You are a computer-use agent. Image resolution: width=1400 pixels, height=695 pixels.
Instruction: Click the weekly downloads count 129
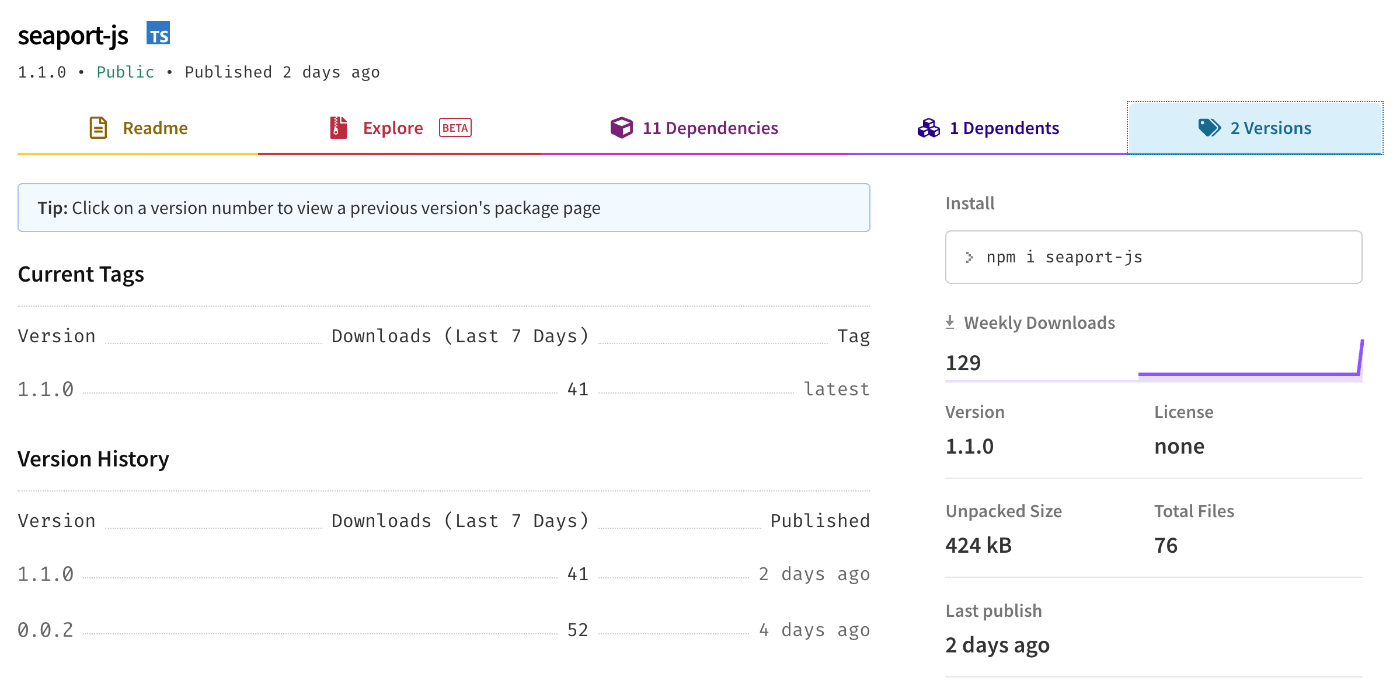963,362
